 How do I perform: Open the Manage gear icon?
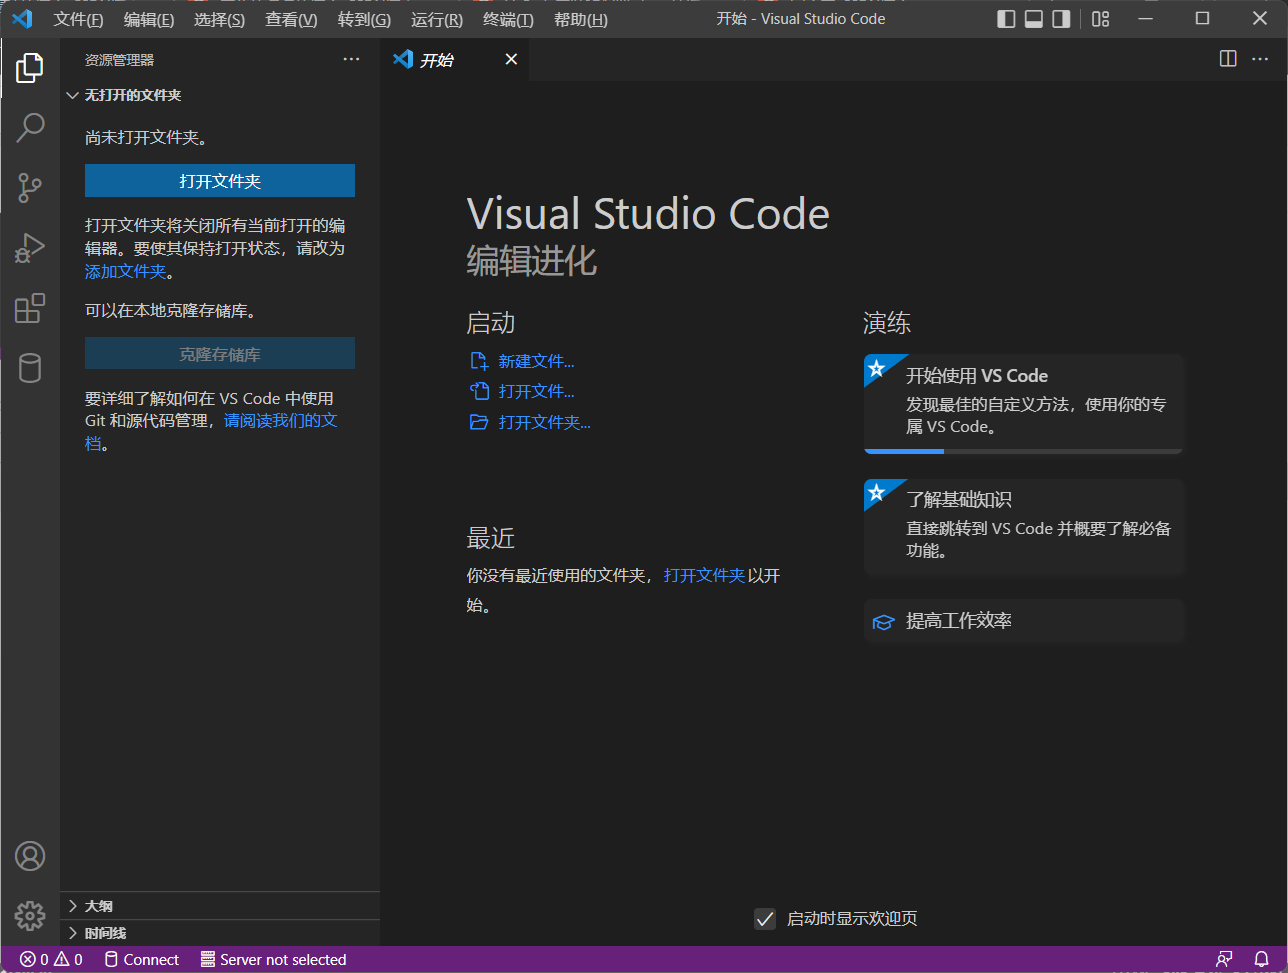(30, 915)
